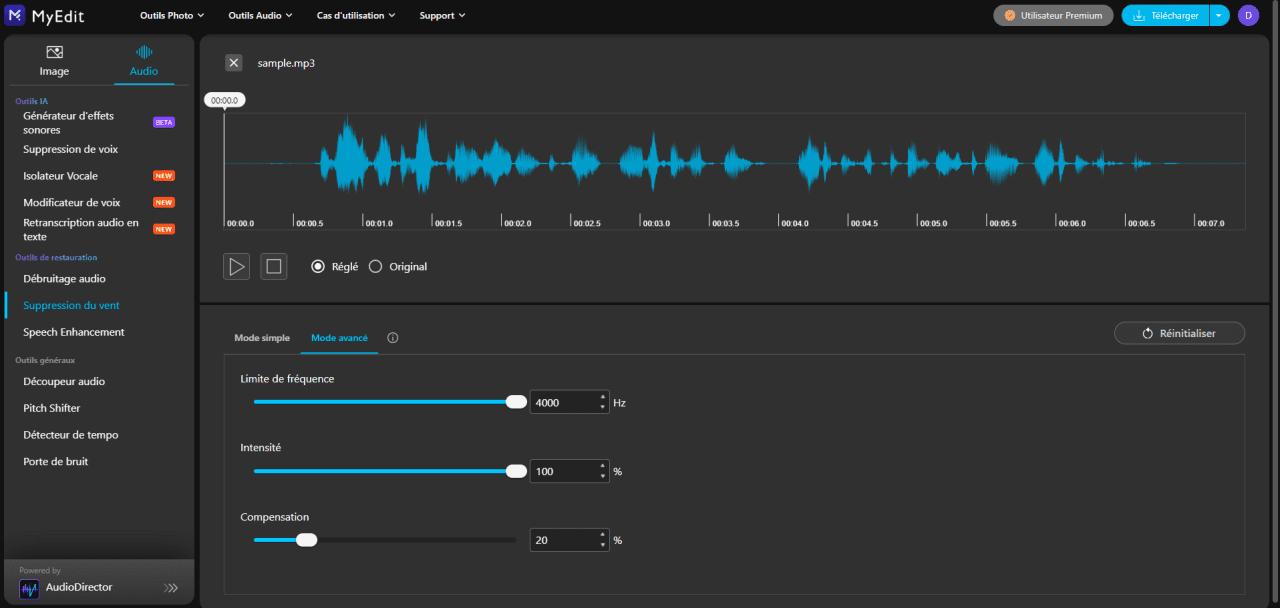Open the Cas d'utilisation menu
Viewport: 1280px width, 608px height.
(x=356, y=16)
